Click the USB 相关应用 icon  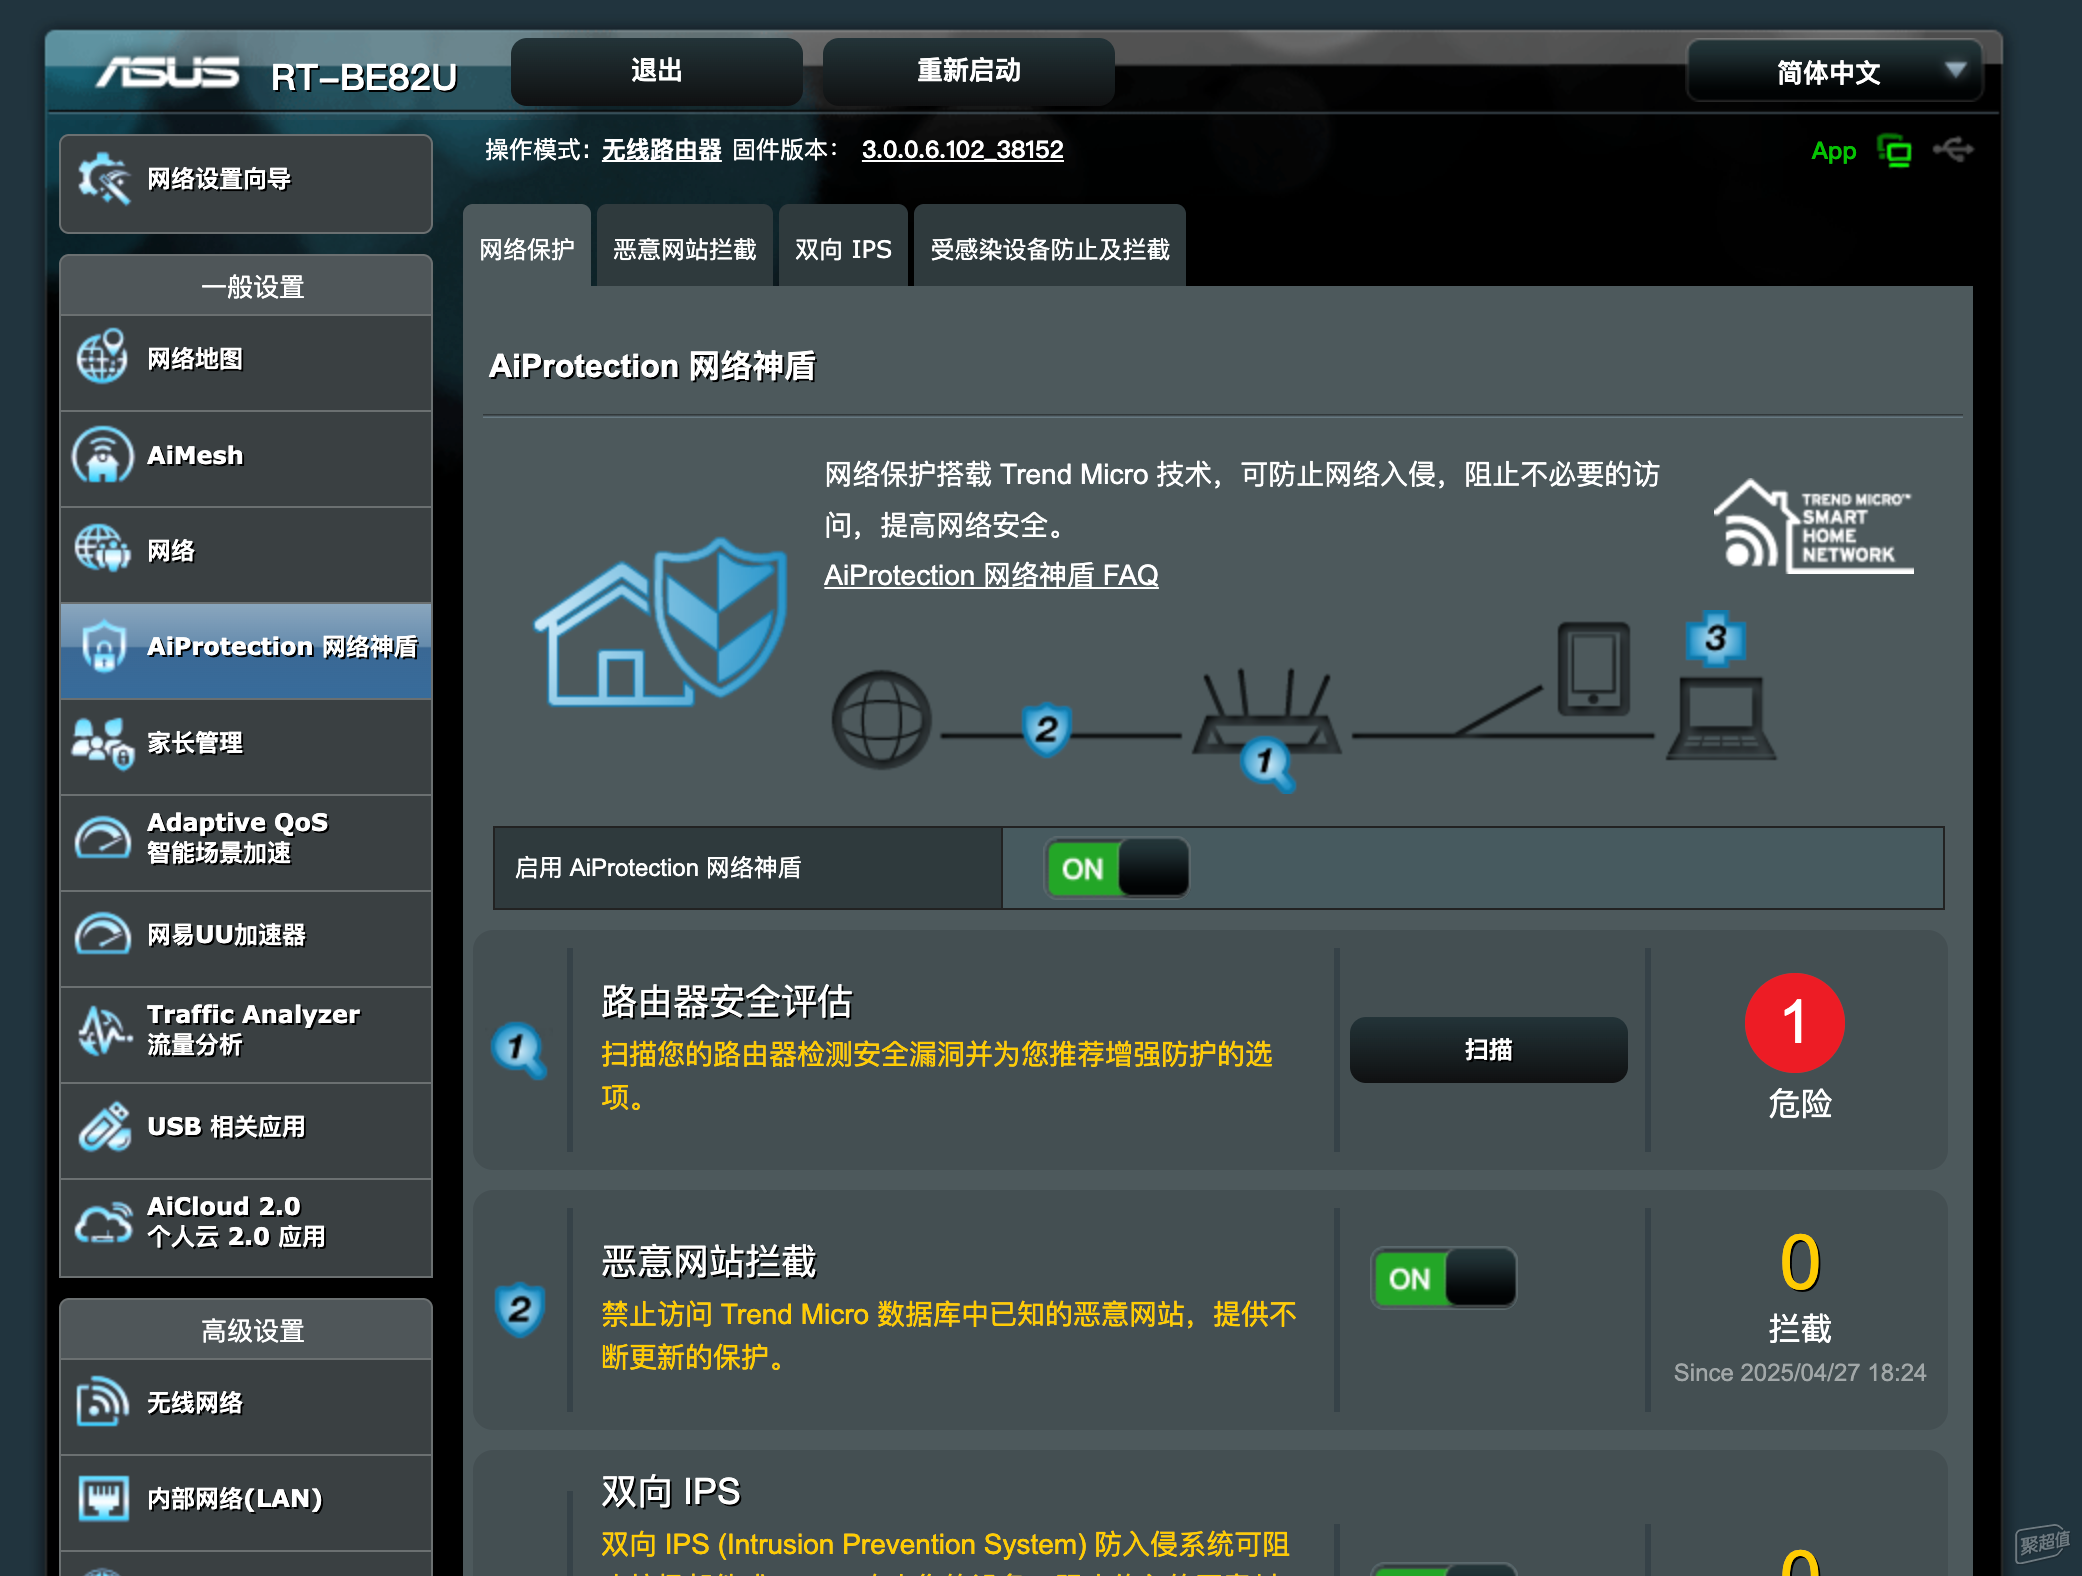coord(104,1127)
